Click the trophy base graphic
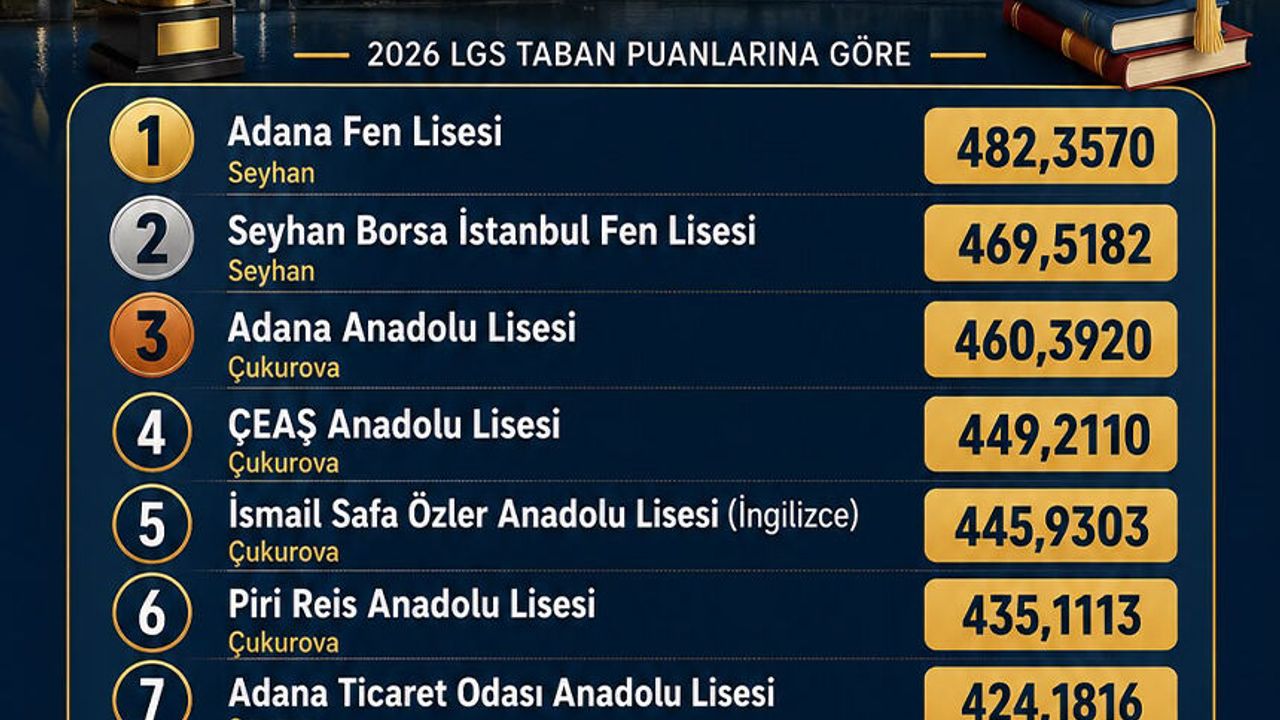The height and width of the screenshot is (720, 1280). pos(168,37)
